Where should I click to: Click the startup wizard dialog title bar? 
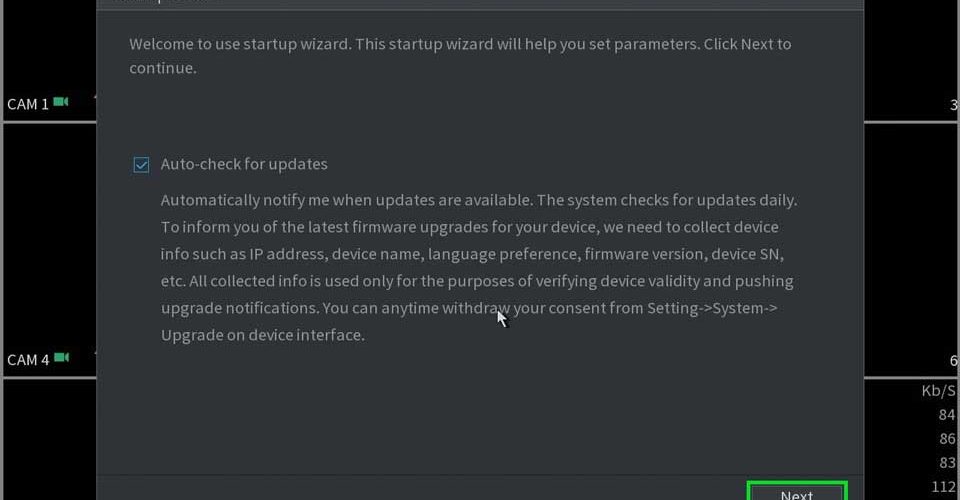point(480,4)
